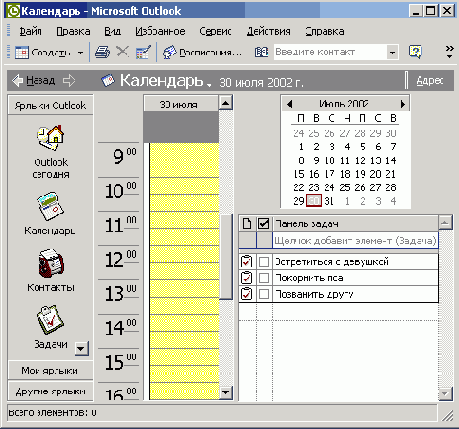
Task: Click the Delete X toolbar icon
Action: [122, 52]
